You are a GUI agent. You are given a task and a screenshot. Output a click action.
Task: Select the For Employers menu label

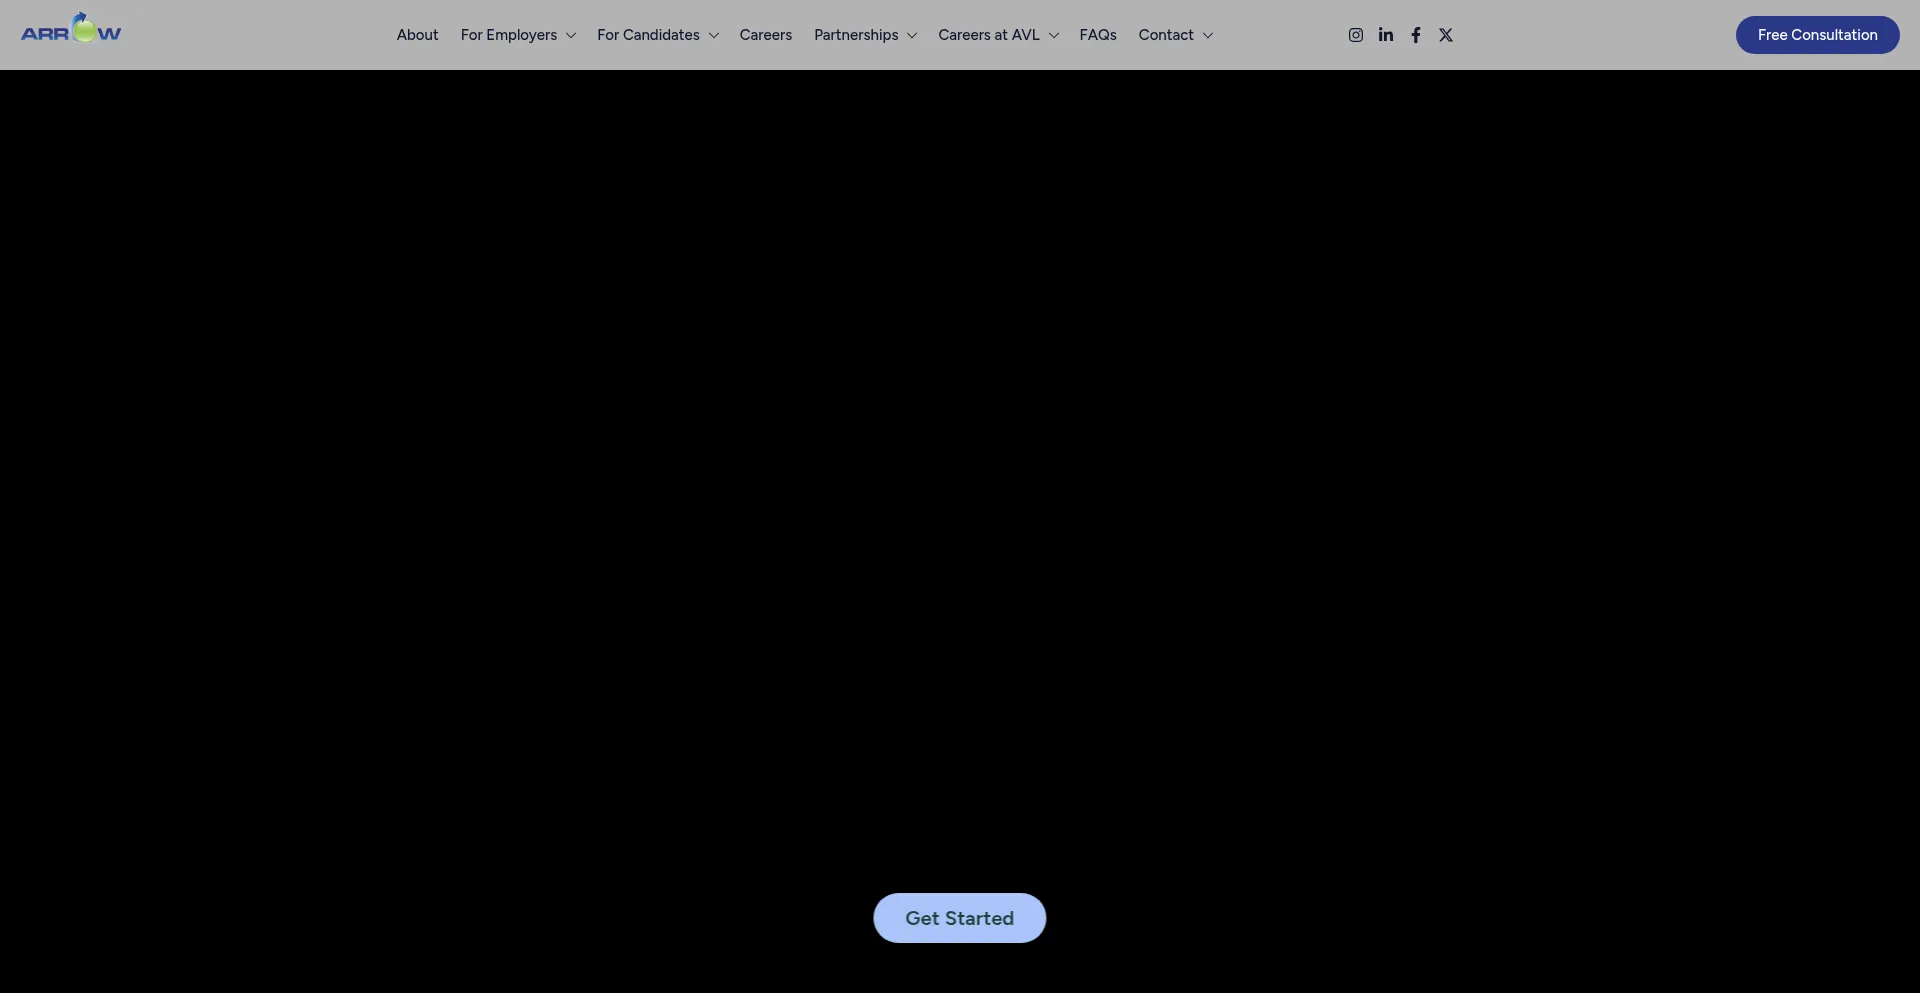point(508,35)
